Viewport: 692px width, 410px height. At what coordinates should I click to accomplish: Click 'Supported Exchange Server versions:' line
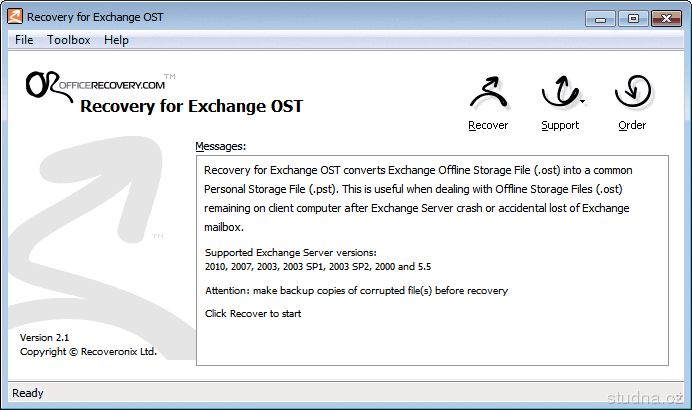tap(290, 252)
